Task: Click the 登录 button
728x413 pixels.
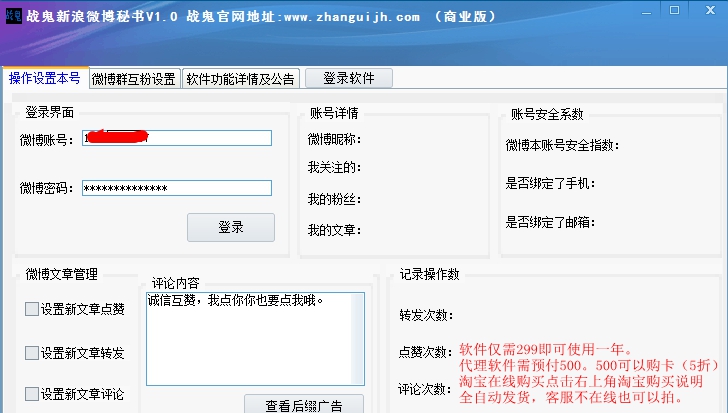Action: (230, 227)
